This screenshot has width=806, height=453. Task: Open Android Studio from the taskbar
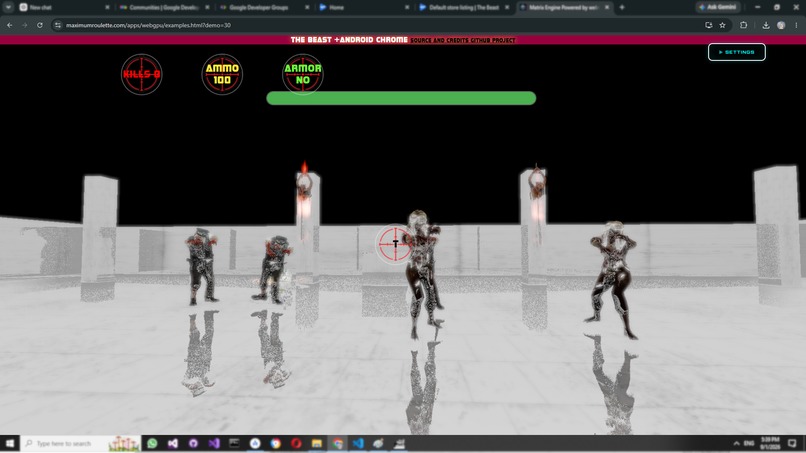pos(255,443)
